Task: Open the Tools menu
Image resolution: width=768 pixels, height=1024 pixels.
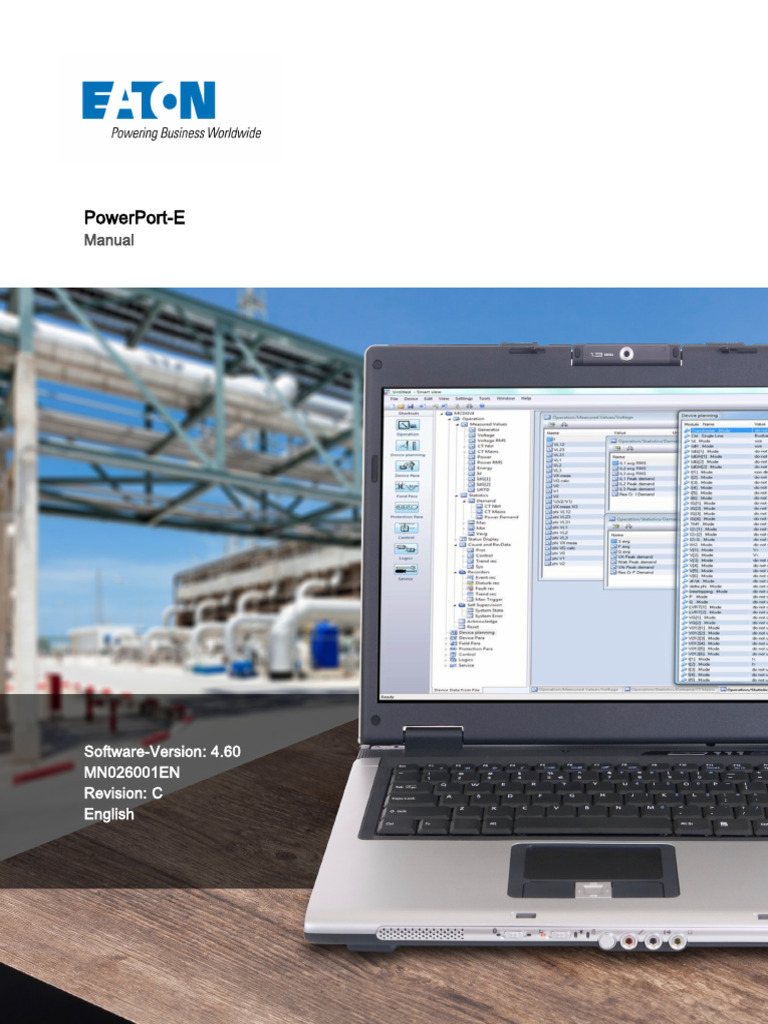Action: (485, 398)
